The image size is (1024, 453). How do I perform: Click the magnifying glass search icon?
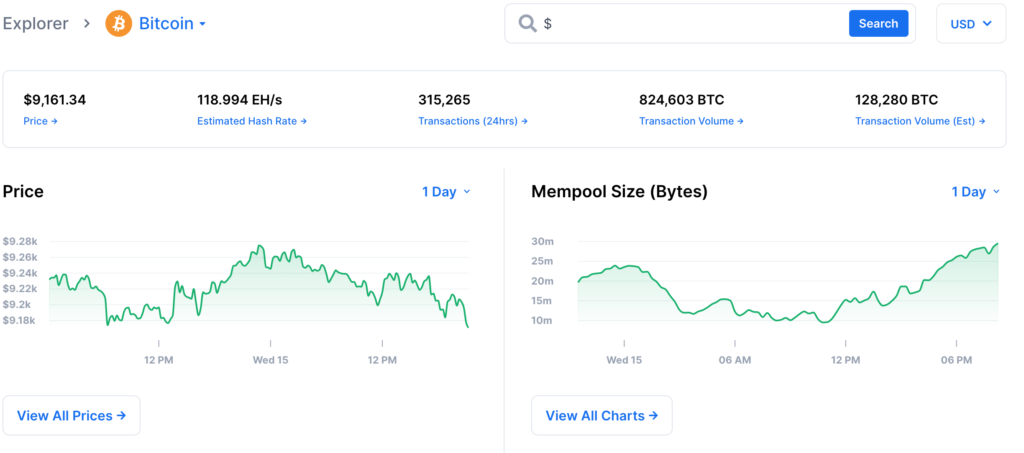point(527,23)
